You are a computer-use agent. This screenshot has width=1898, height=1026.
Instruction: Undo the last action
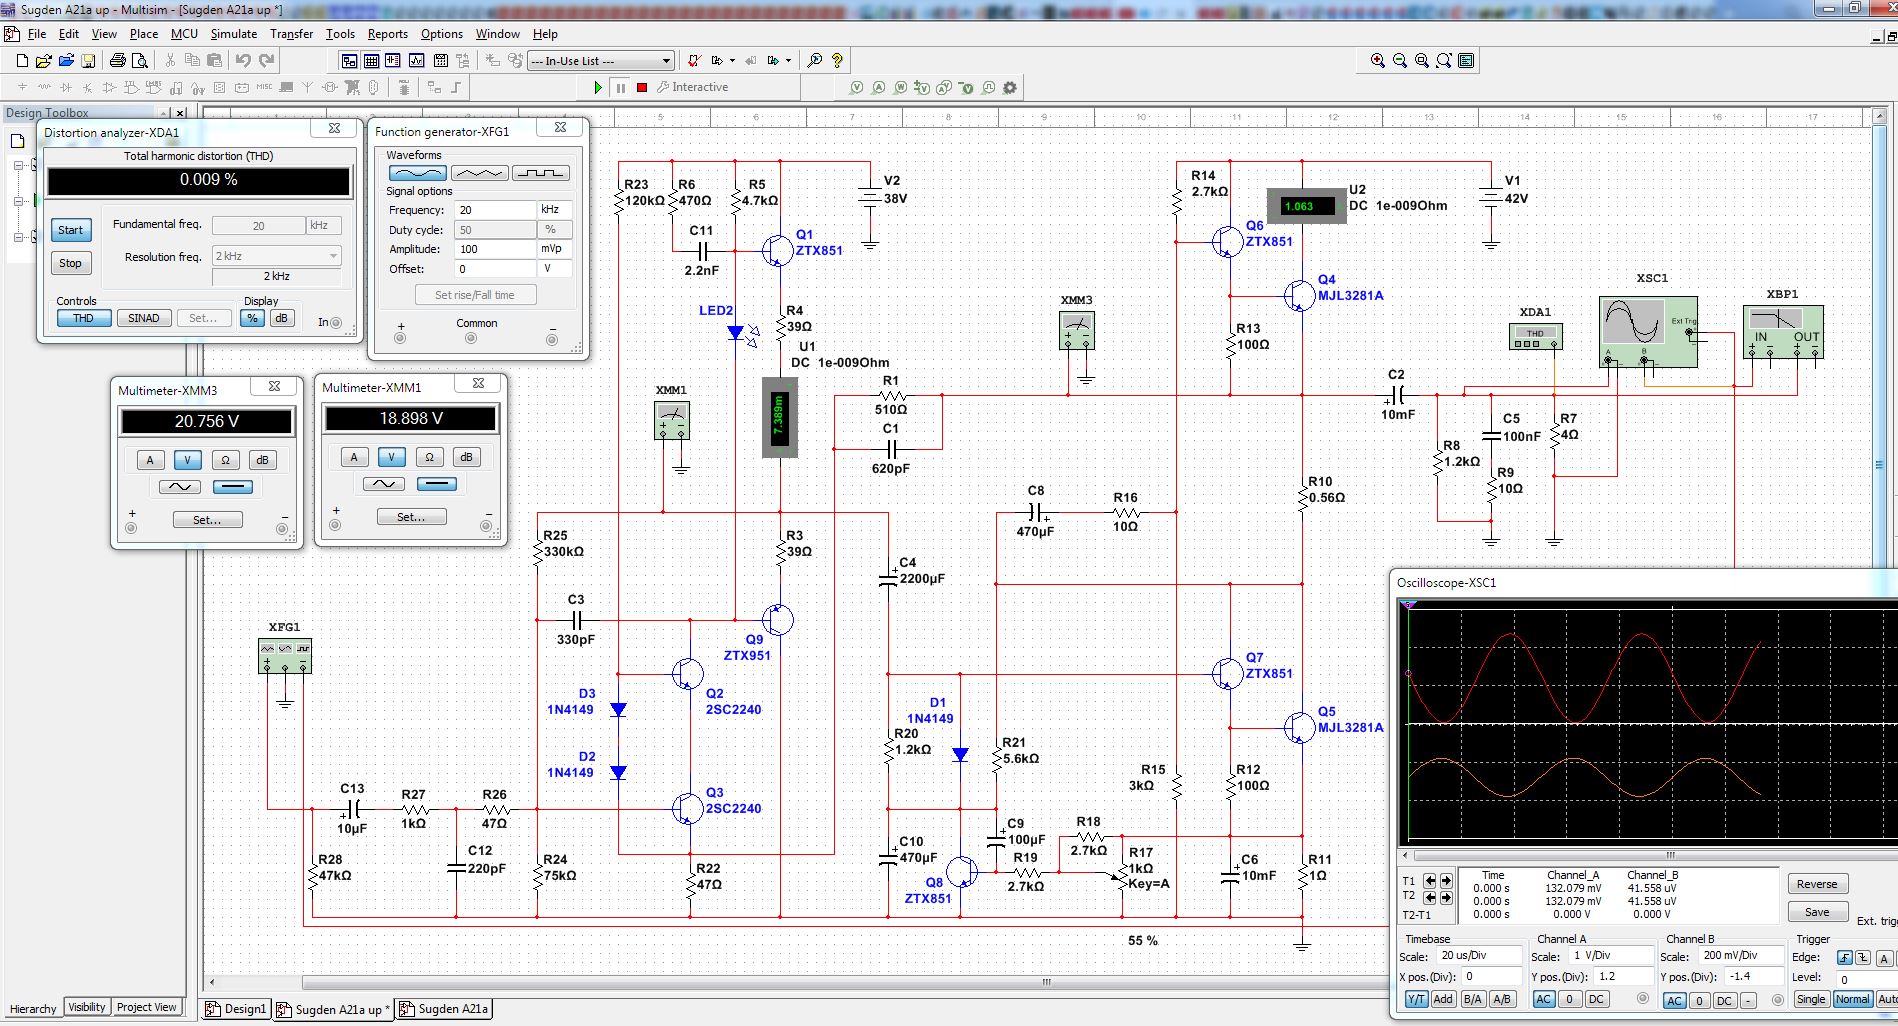(x=243, y=61)
